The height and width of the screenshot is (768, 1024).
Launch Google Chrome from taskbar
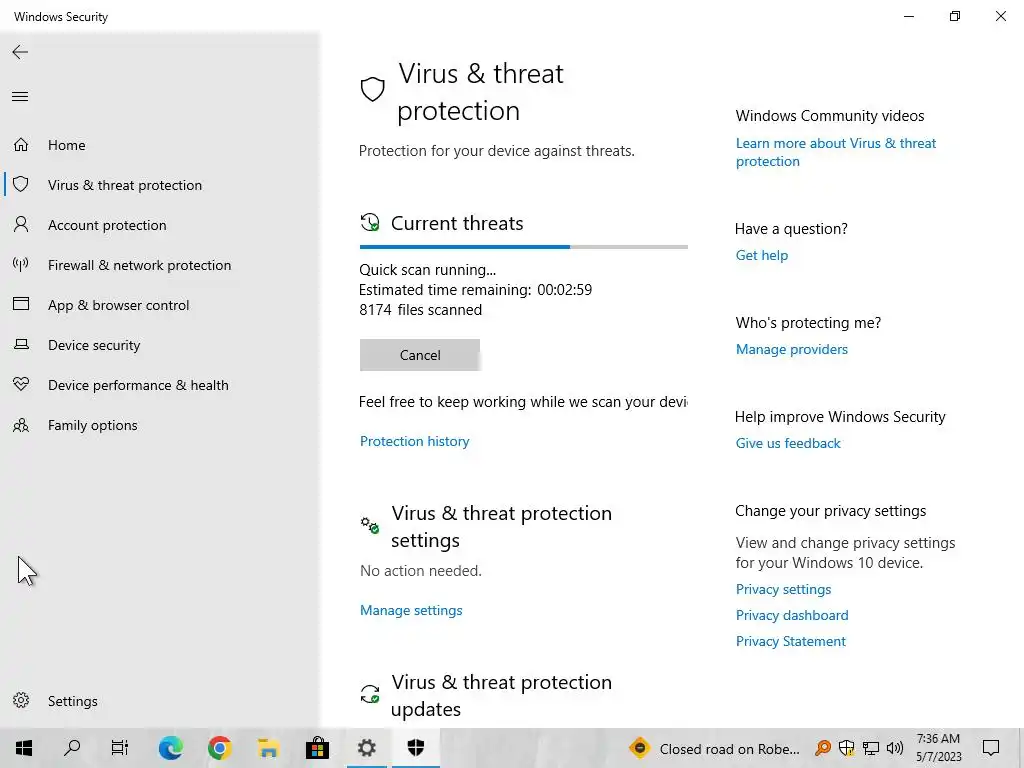coord(219,748)
